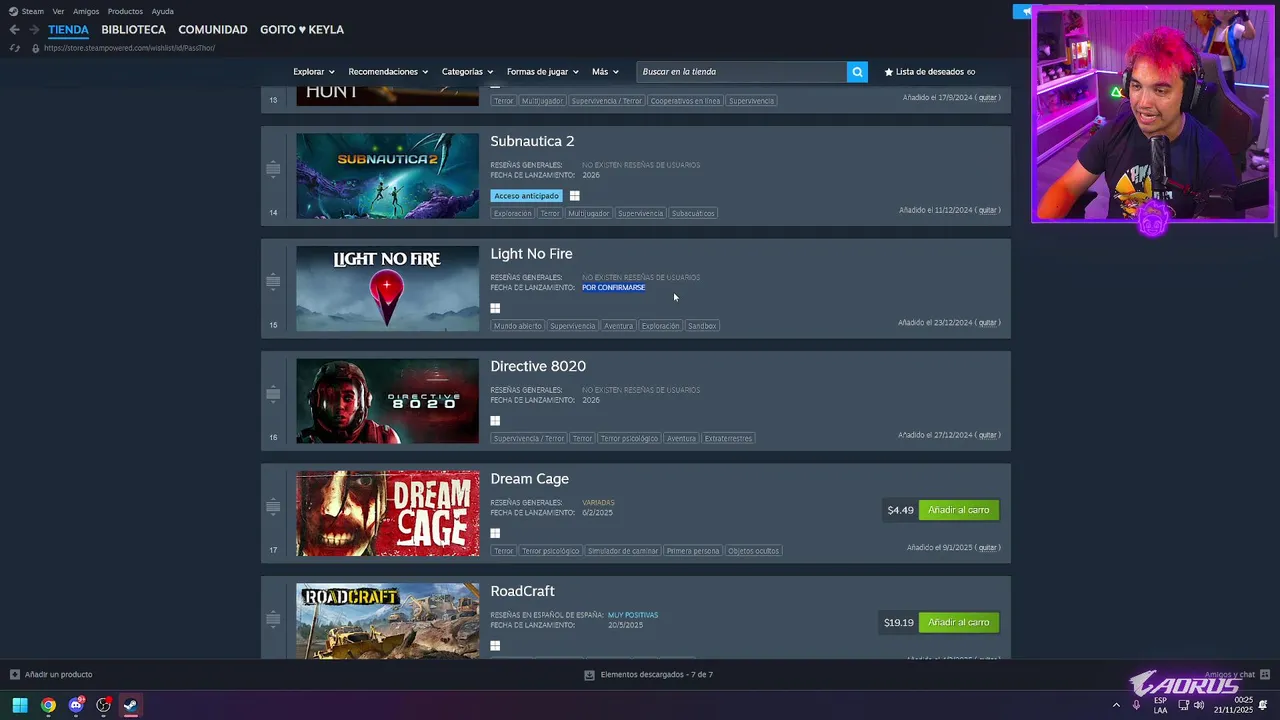This screenshot has width=1280, height=720.
Task: Grab the reorder handle of Light No Fire
Action: (273, 282)
